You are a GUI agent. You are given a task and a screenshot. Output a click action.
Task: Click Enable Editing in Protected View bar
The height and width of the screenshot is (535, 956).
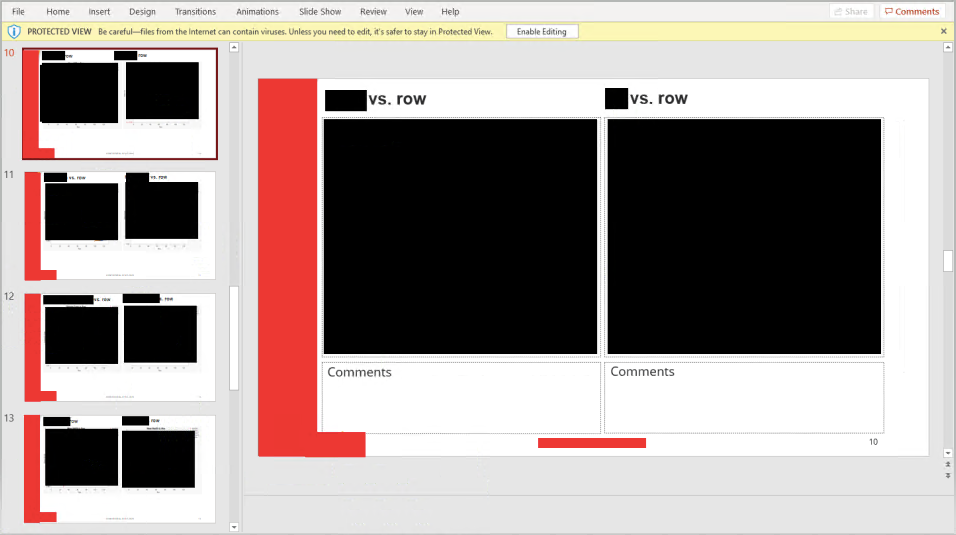pos(541,32)
